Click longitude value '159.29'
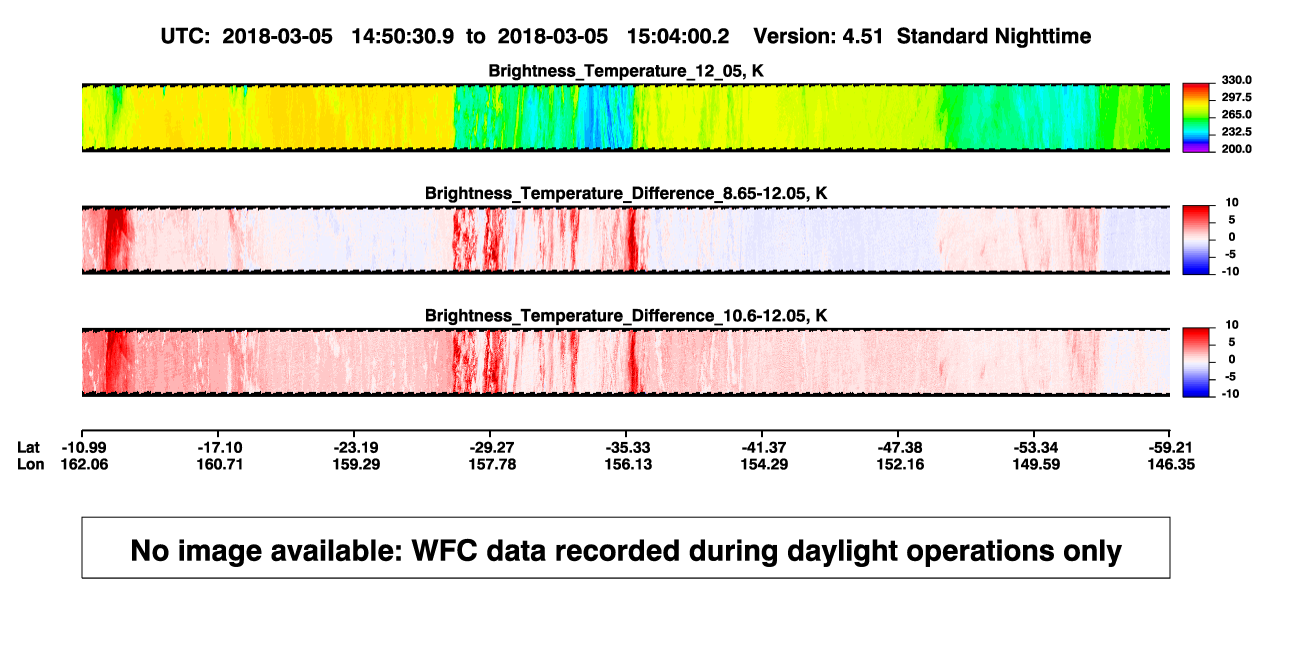The width and height of the screenshot is (1300, 667). [357, 464]
